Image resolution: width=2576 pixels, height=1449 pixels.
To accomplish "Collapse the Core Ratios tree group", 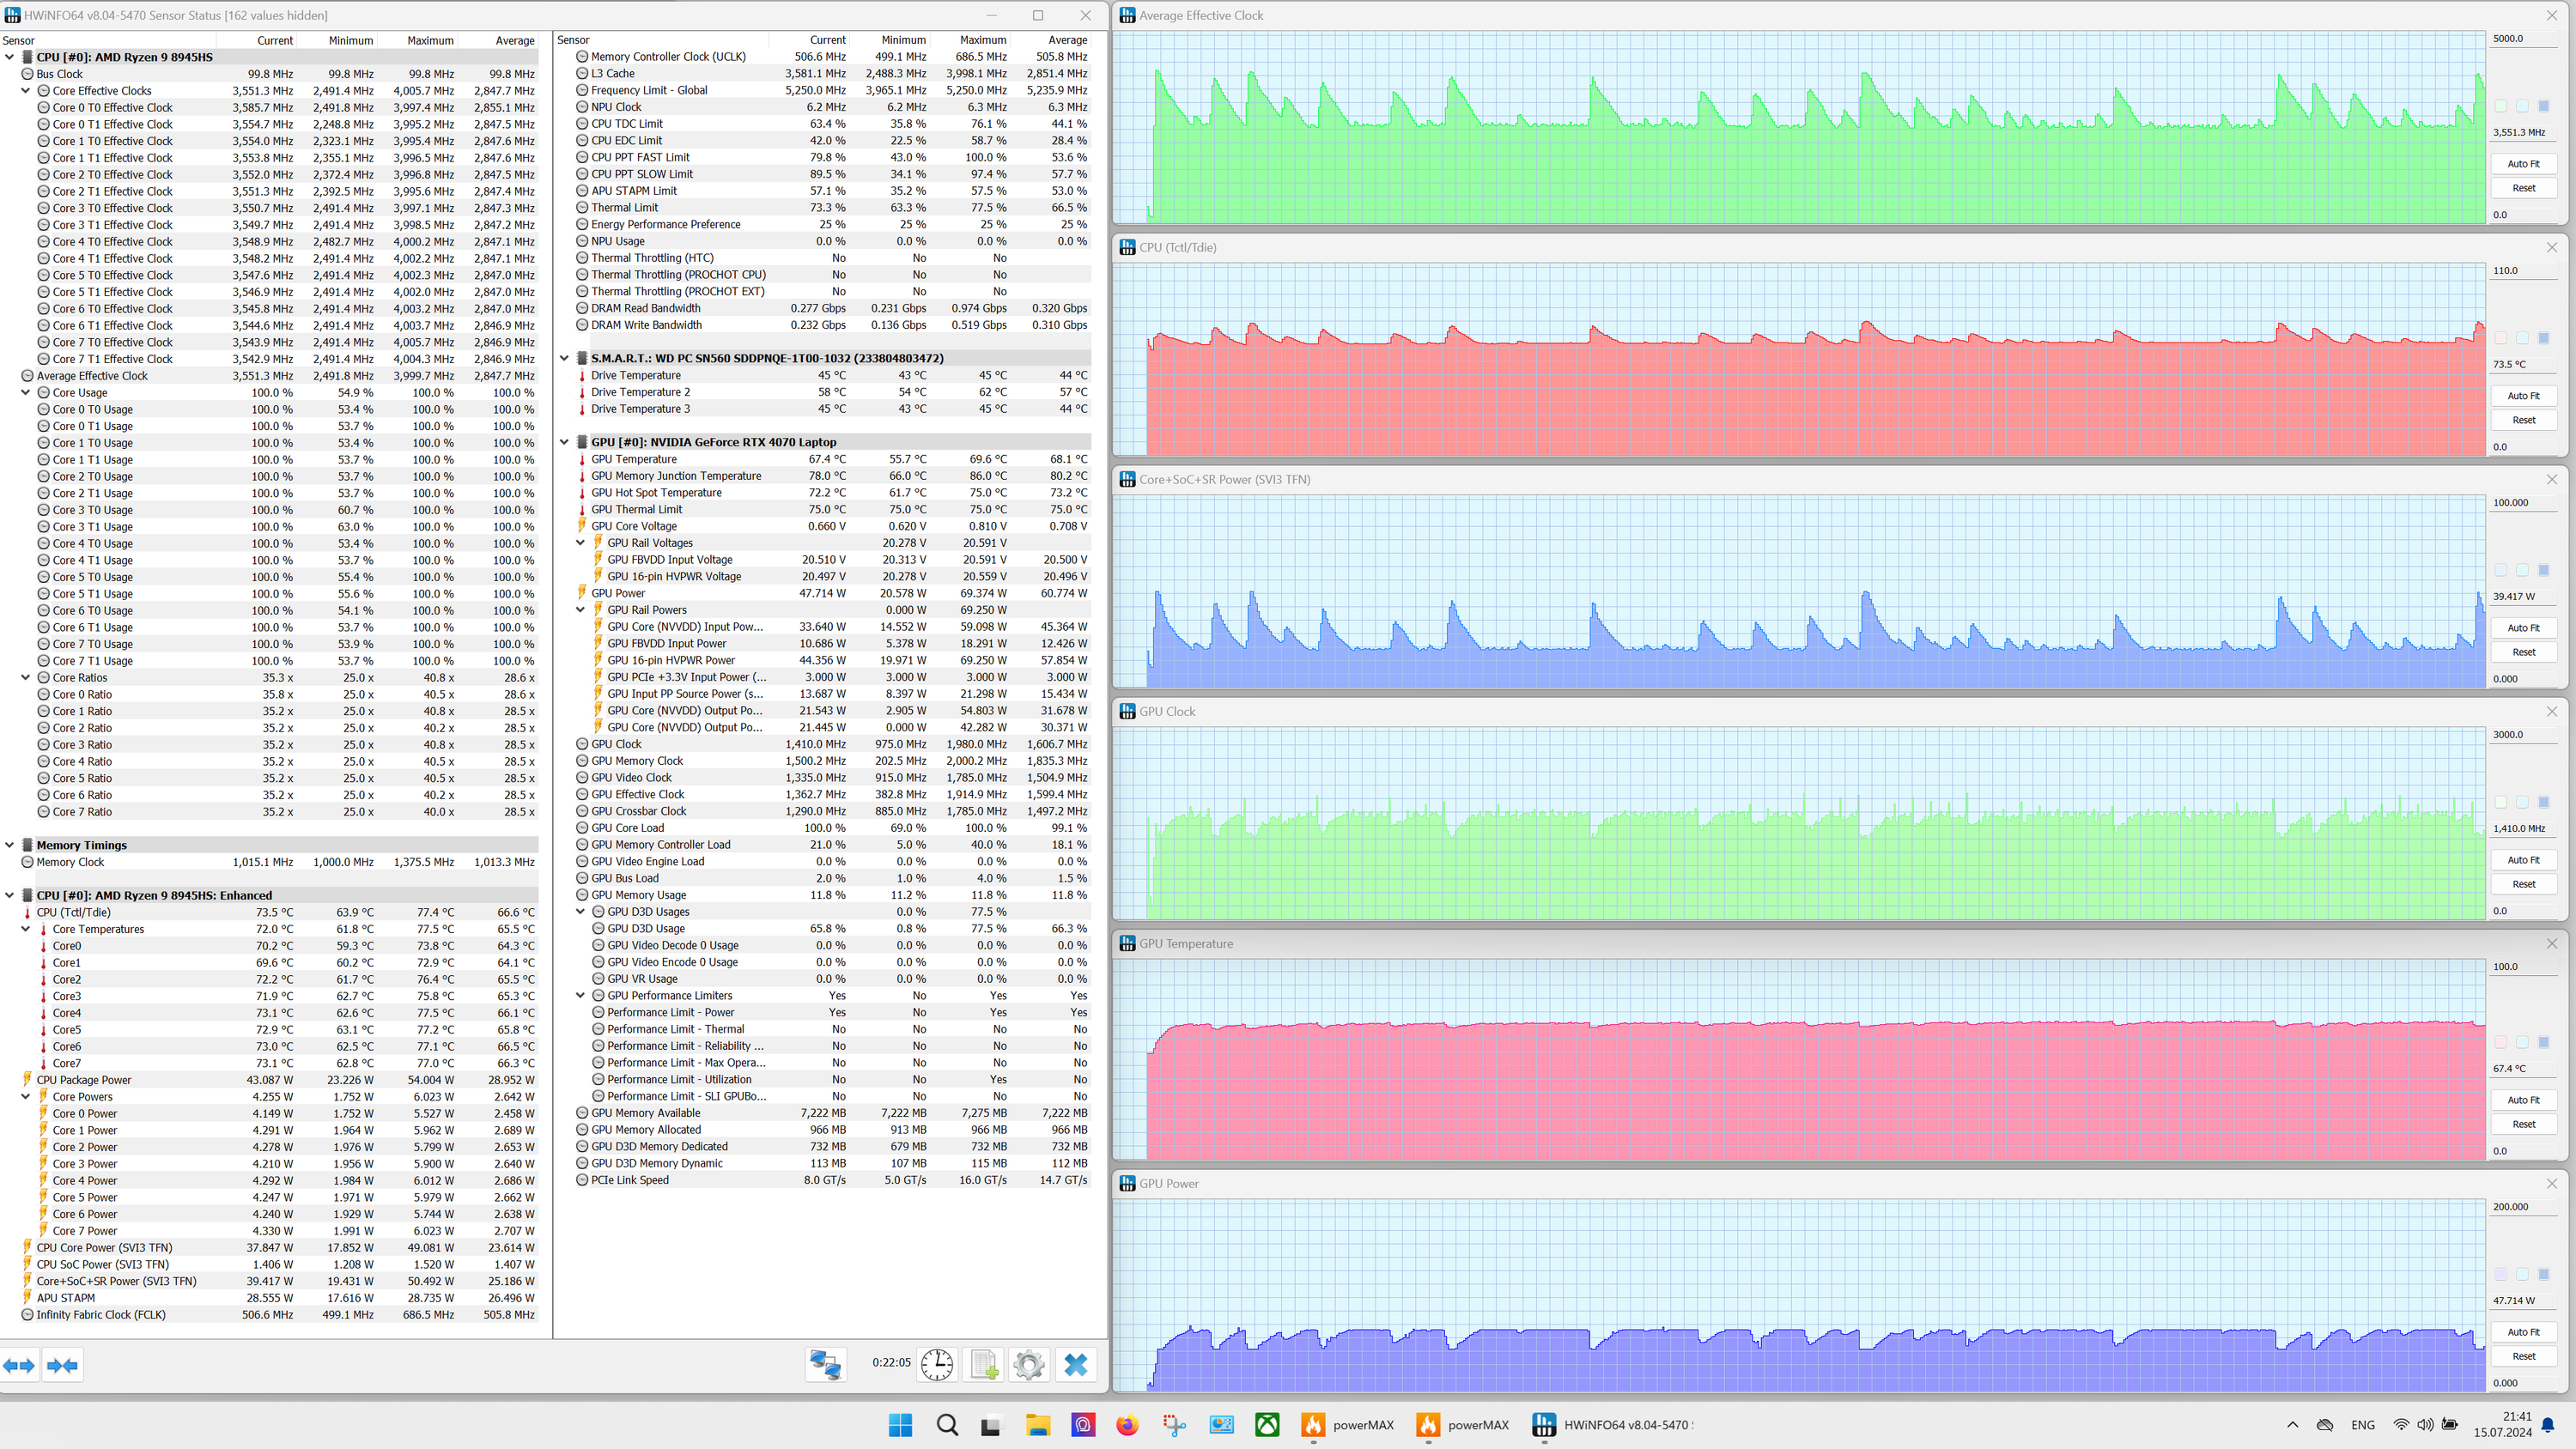I will 26,678.
